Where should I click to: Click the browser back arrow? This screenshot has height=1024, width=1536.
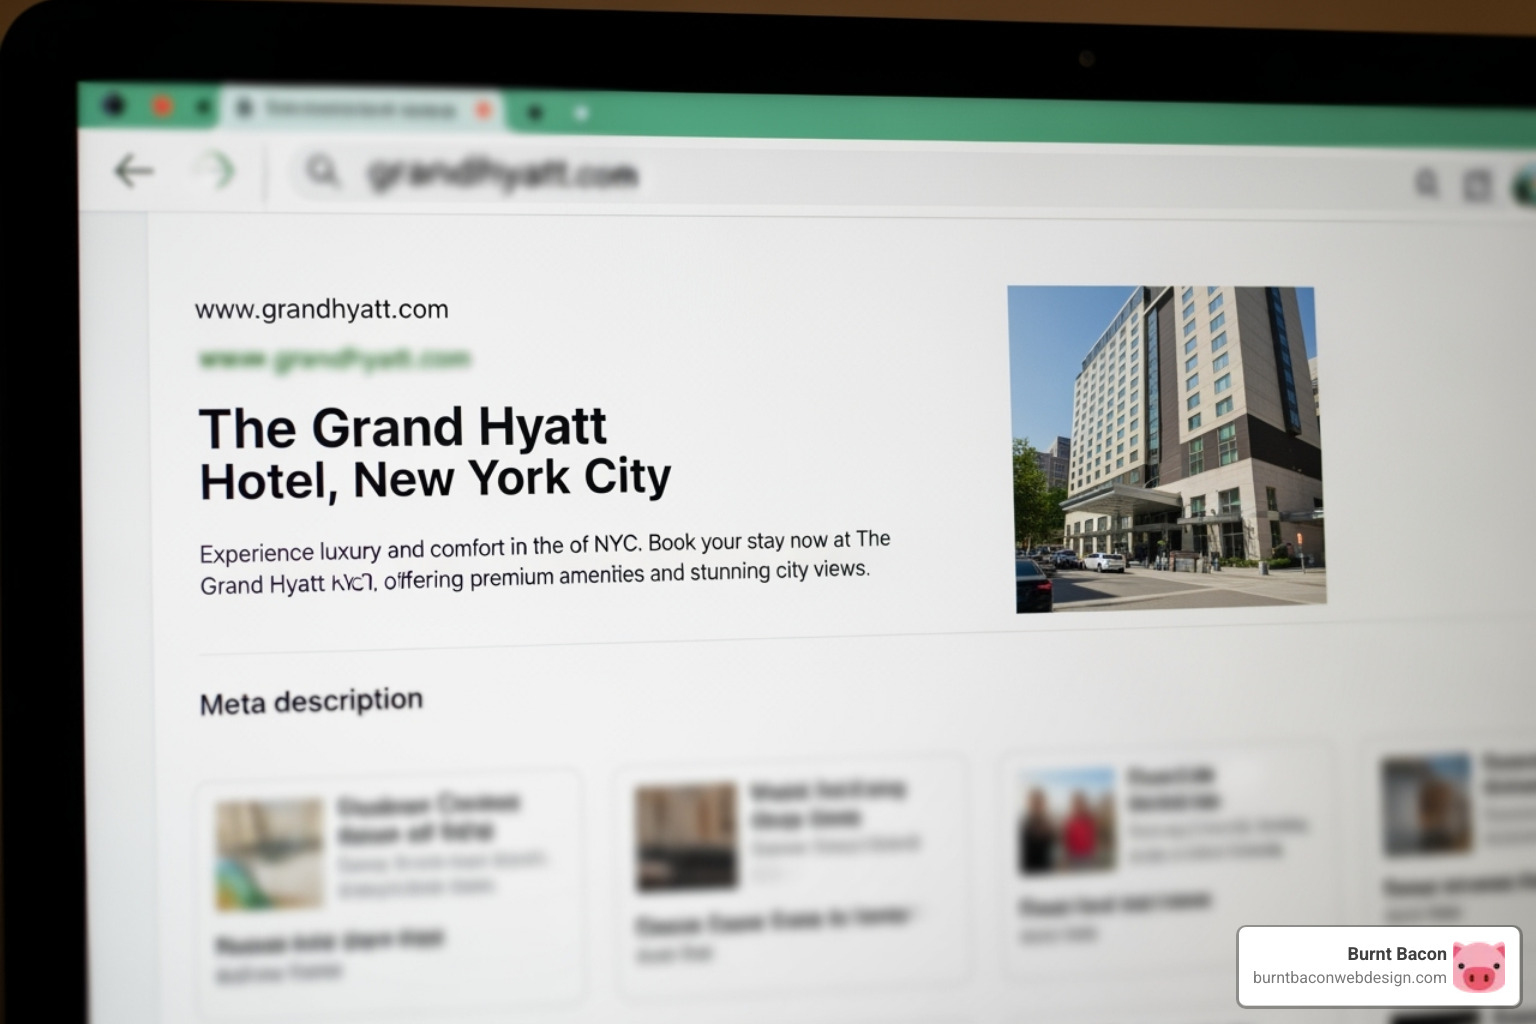(134, 171)
